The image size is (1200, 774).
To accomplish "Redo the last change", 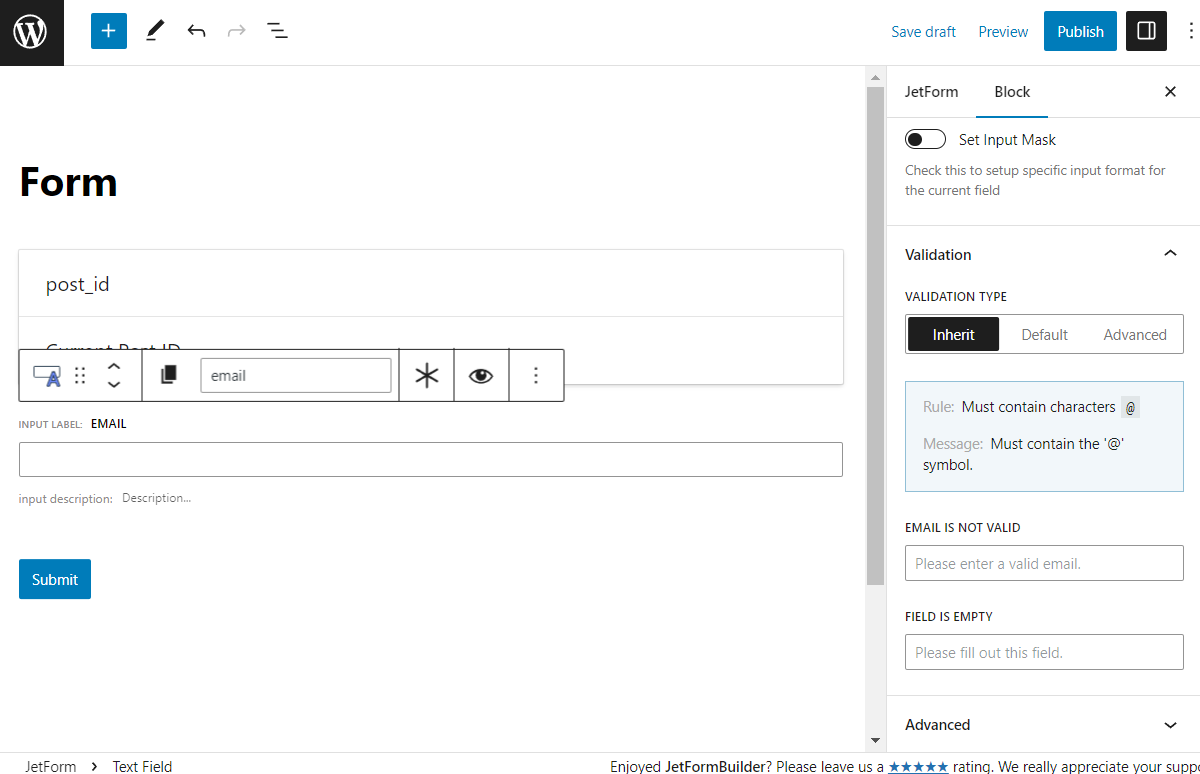I will click(x=236, y=31).
